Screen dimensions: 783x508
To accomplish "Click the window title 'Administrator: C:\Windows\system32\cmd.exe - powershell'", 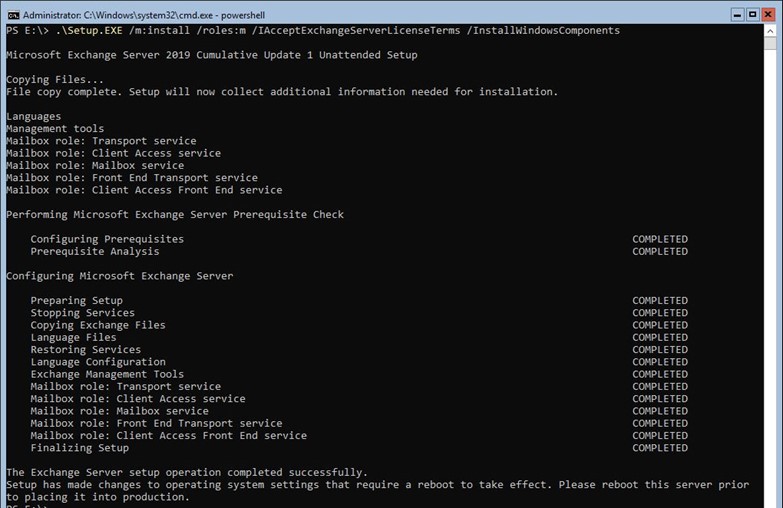I will tap(144, 15).
